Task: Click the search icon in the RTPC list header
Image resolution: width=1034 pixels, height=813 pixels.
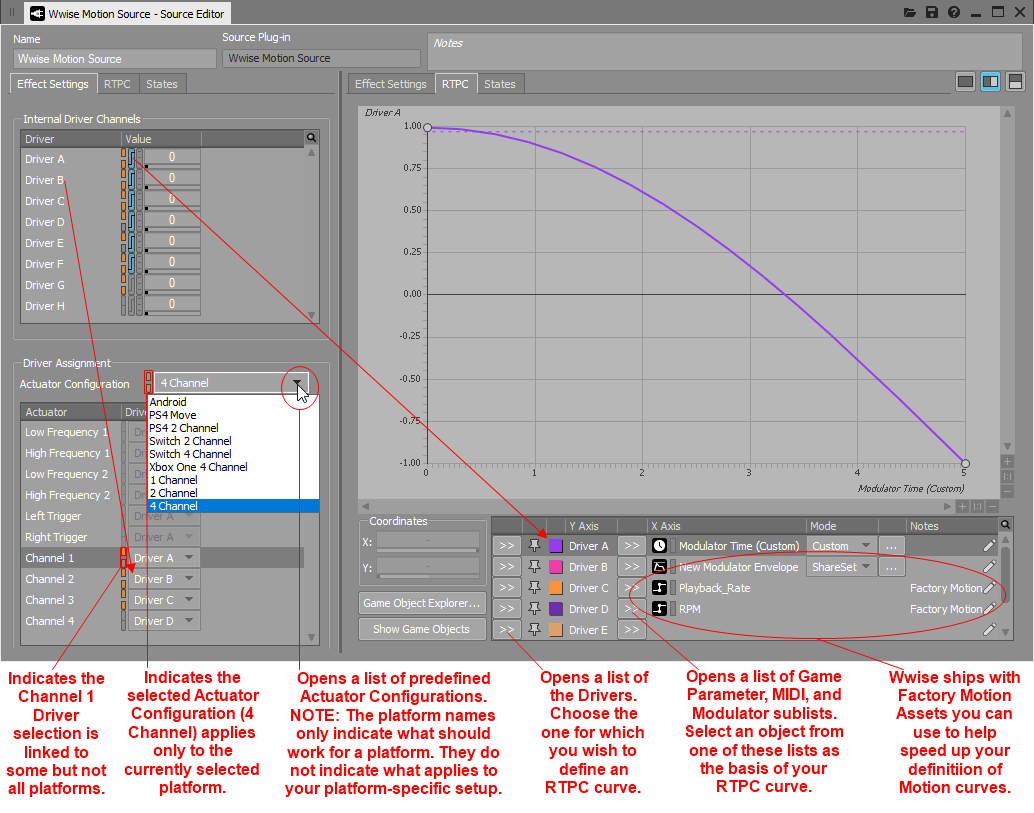Action: pos(1005,525)
